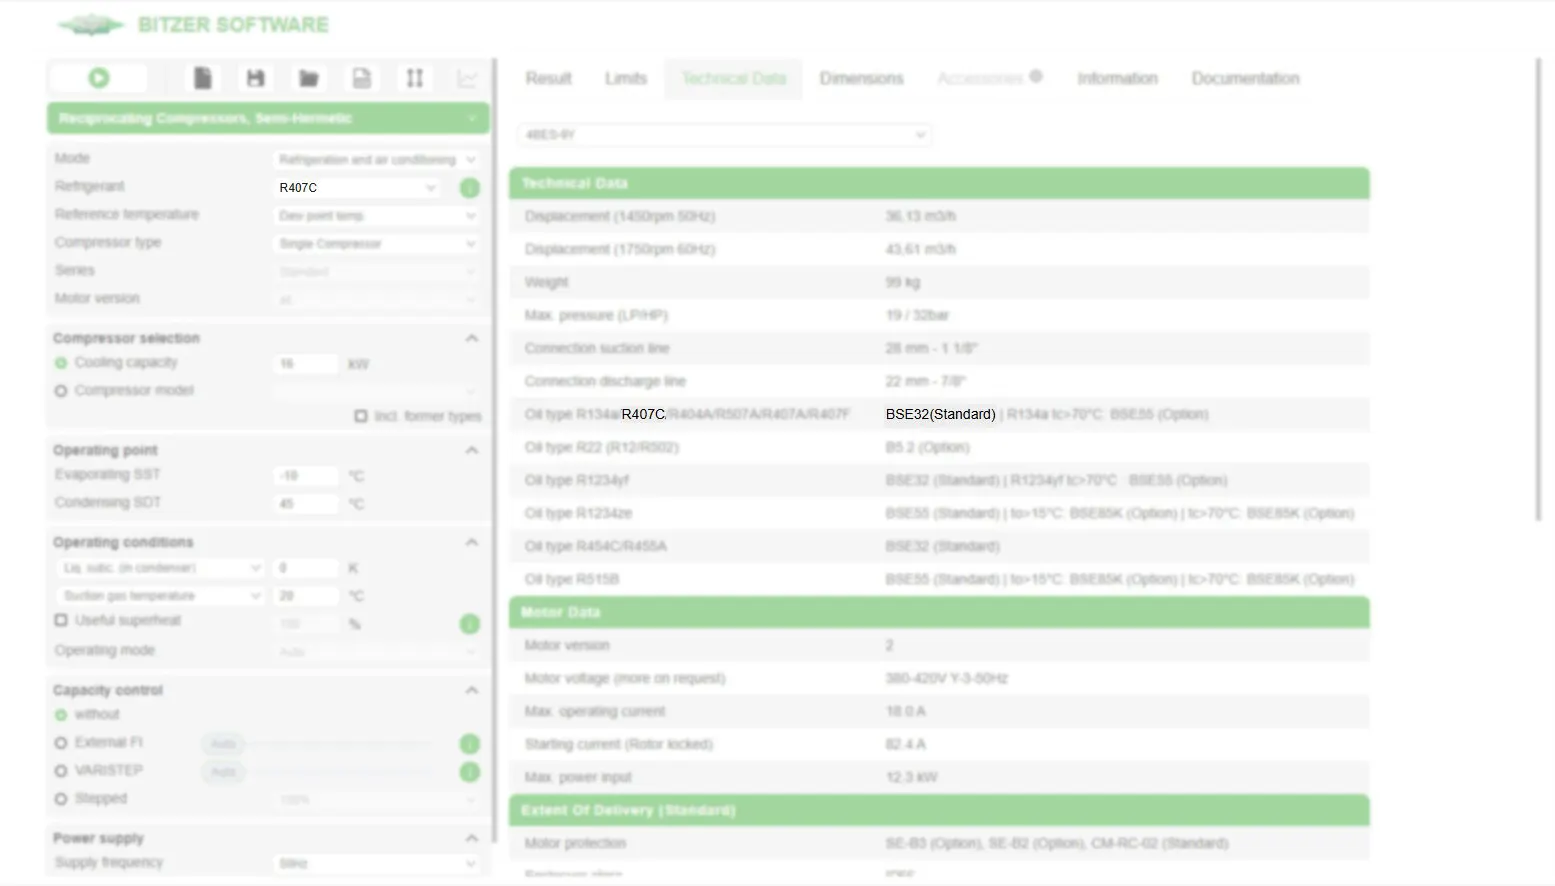Click the Cooling capacity kW input field
The height and width of the screenshot is (886, 1555).
(306, 364)
